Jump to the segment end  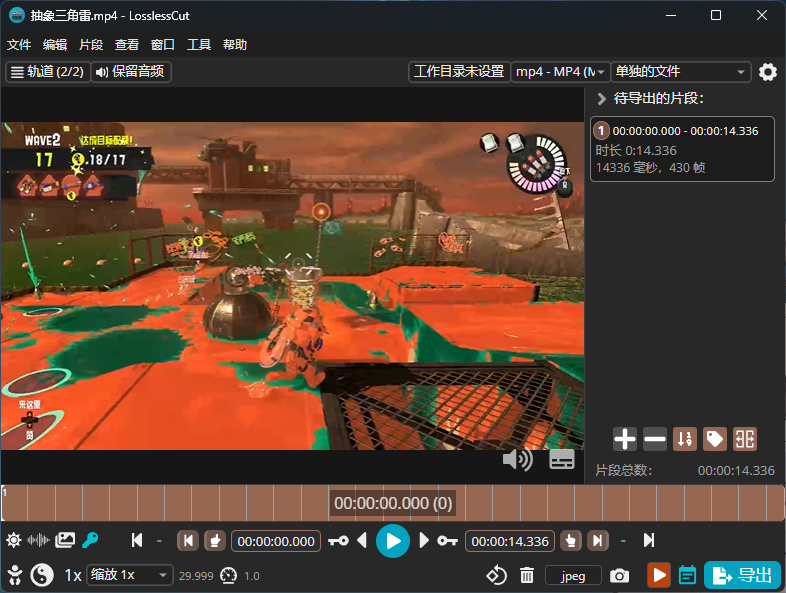(598, 541)
